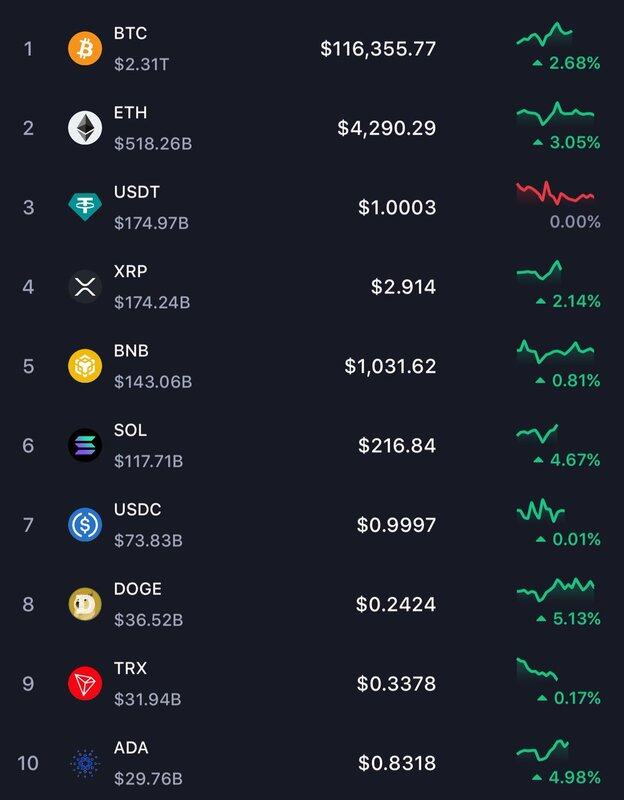View the red USDT sparkline chart

[555, 193]
